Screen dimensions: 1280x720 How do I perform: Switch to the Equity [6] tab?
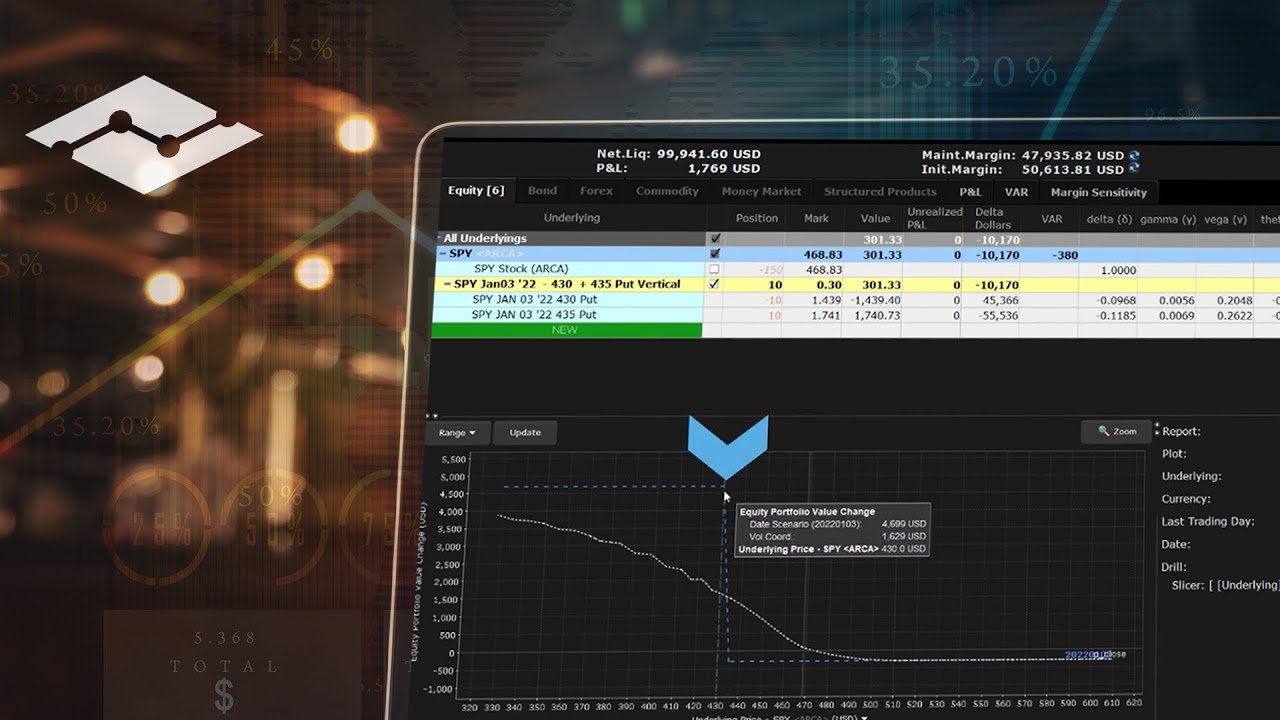point(477,191)
